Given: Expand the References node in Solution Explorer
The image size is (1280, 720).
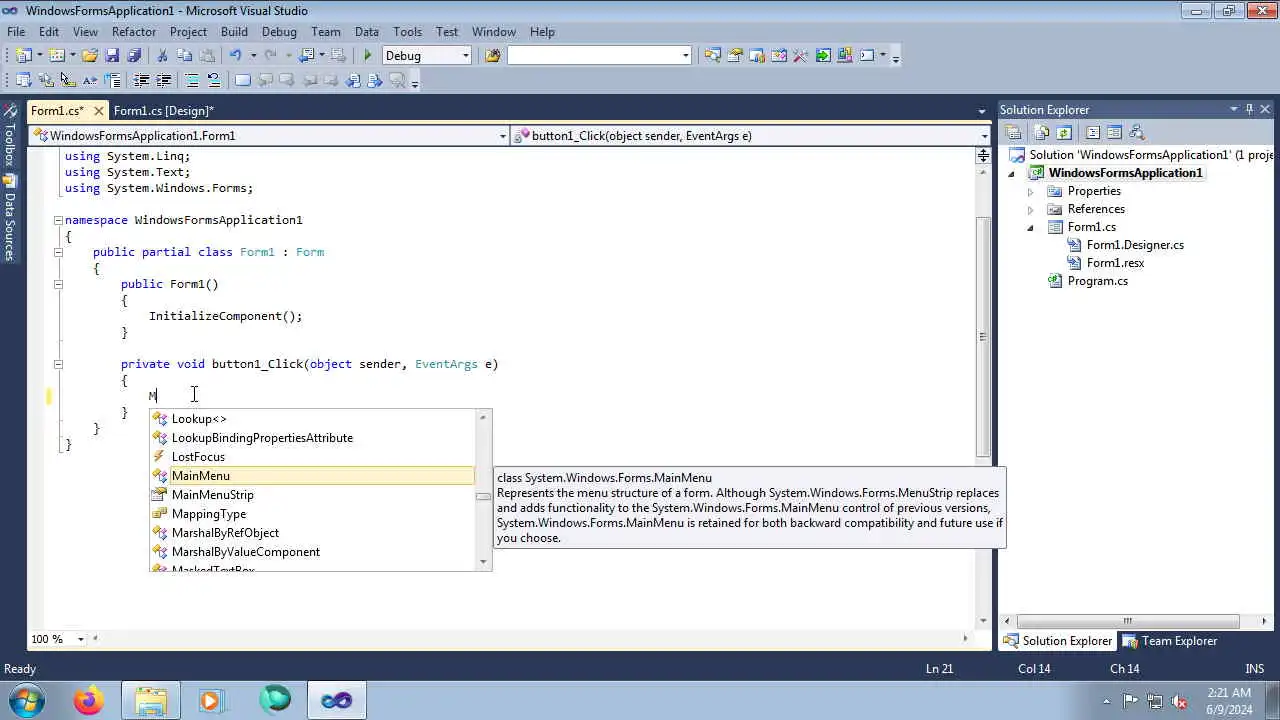Looking at the screenshot, I should pos(1030,209).
